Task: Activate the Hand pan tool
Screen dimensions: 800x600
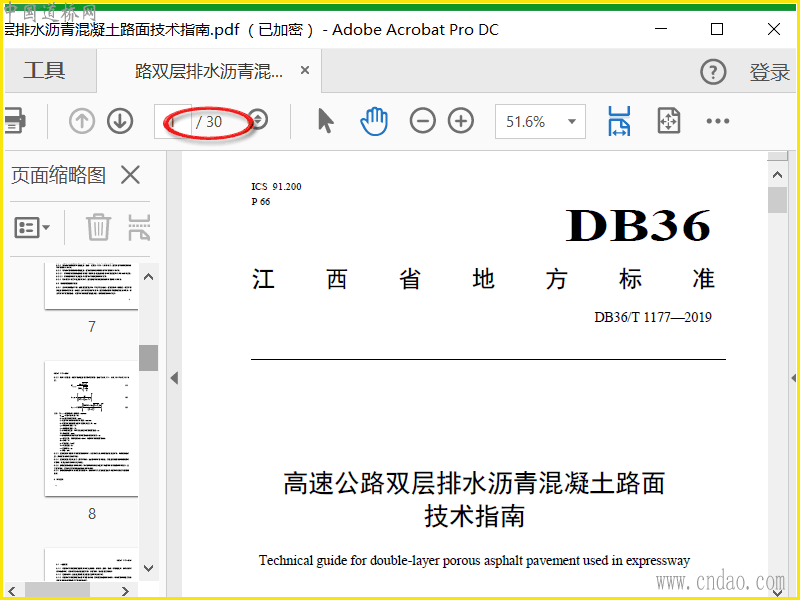Action: (374, 121)
